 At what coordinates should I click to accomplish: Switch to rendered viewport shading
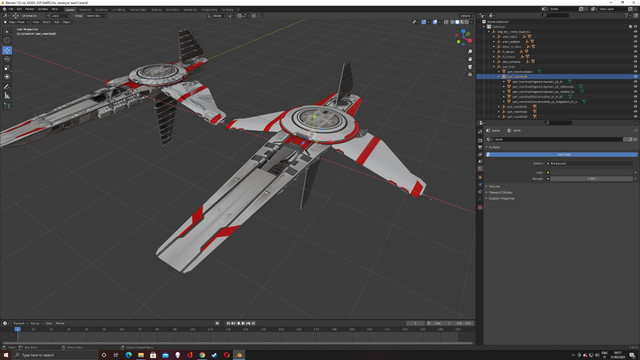coord(467,22)
